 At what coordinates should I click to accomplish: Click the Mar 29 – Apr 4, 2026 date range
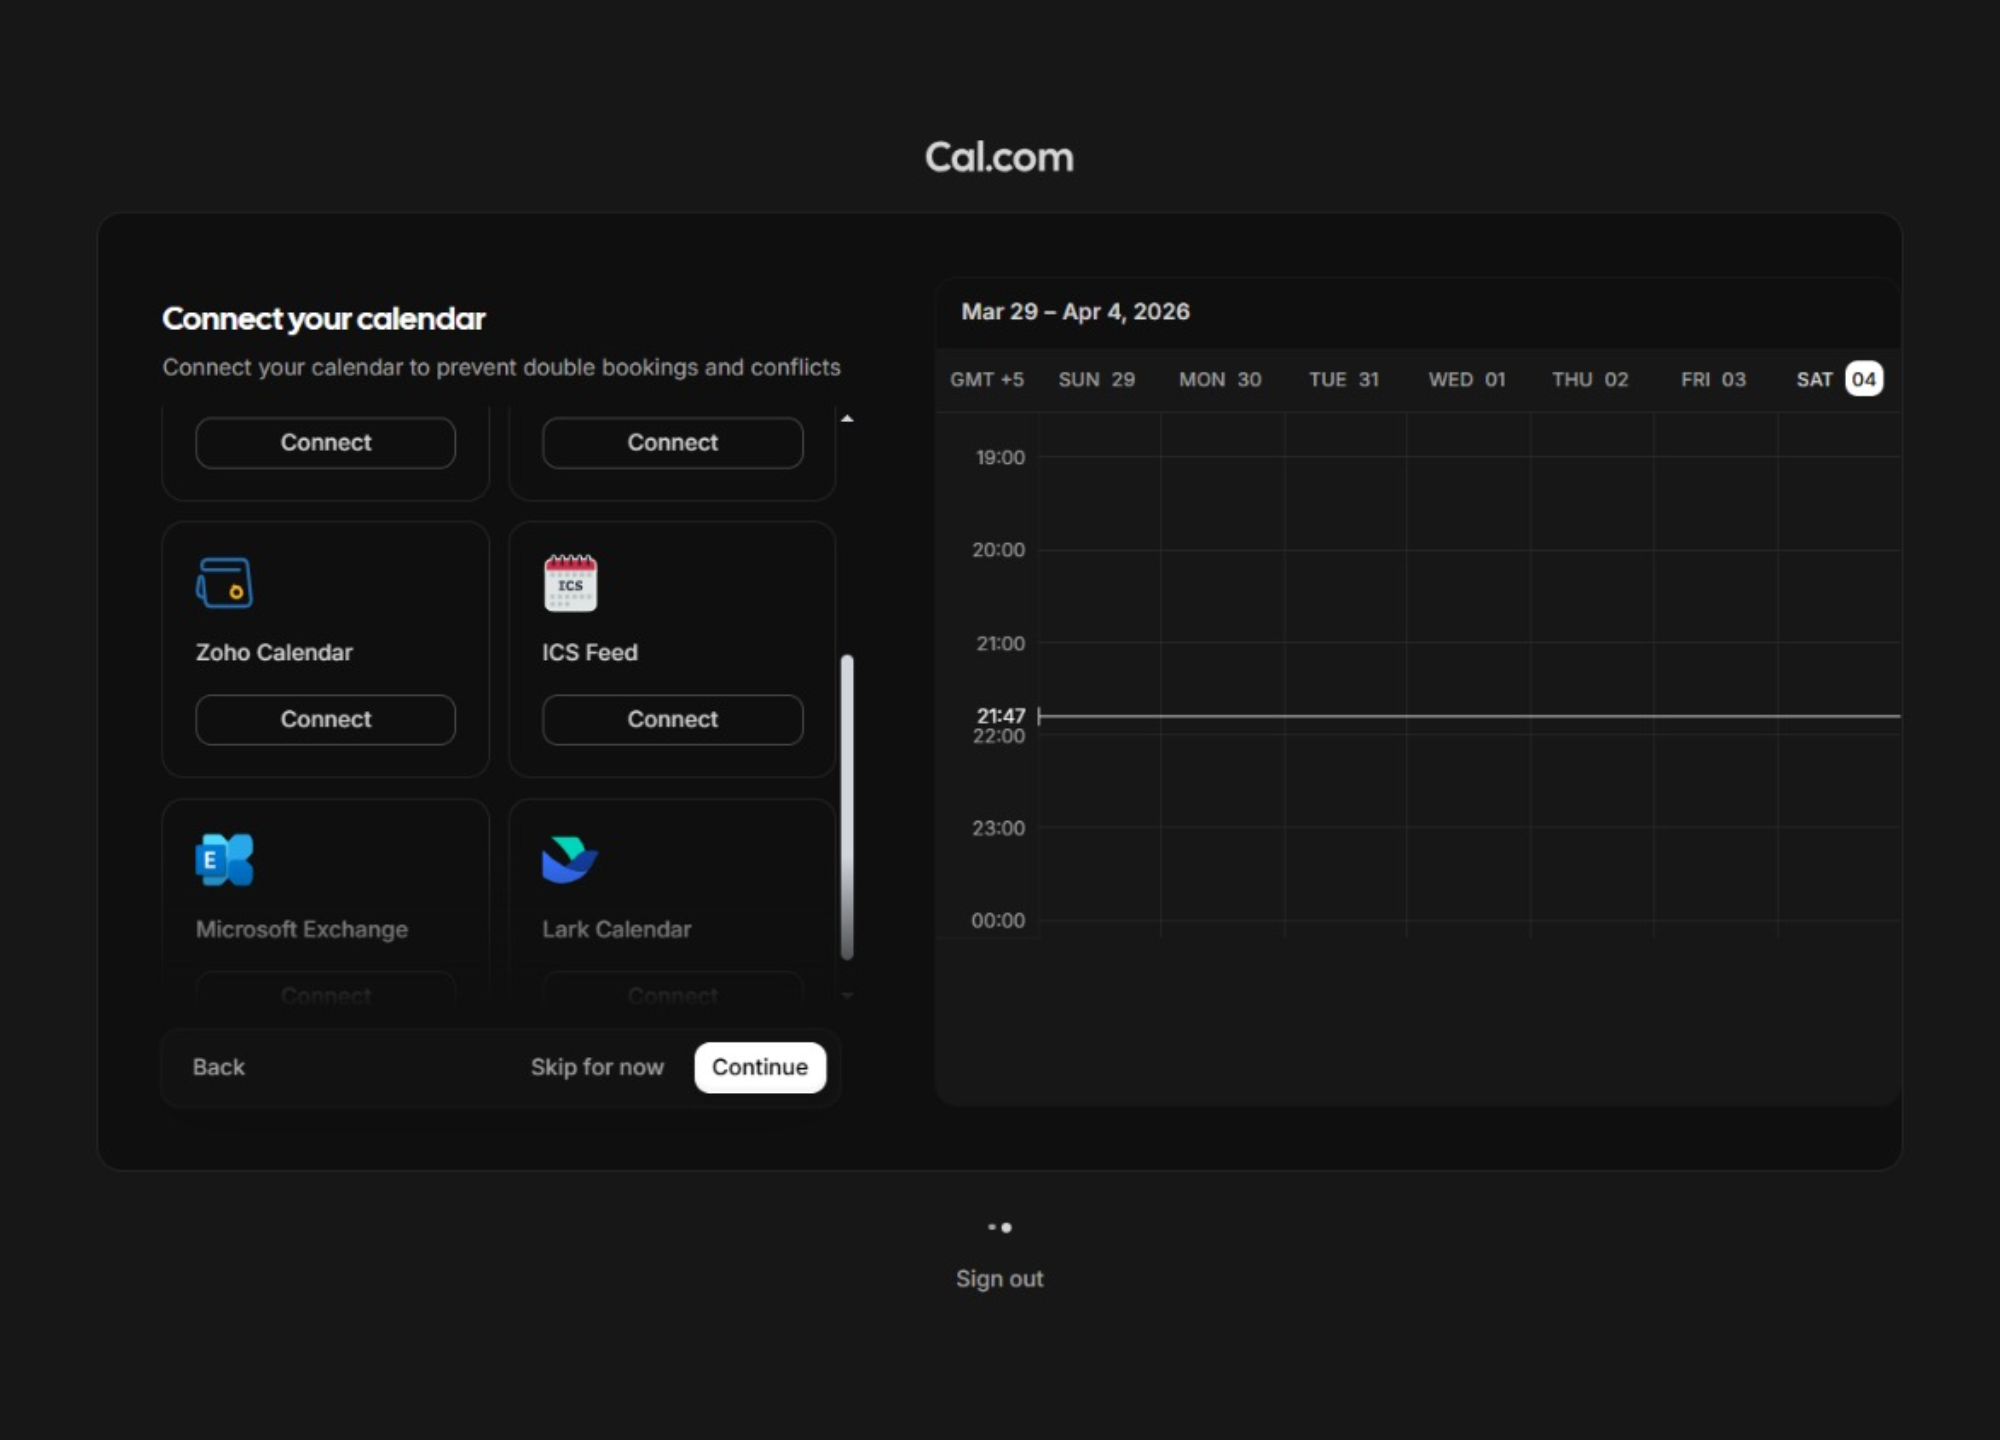coord(1075,312)
